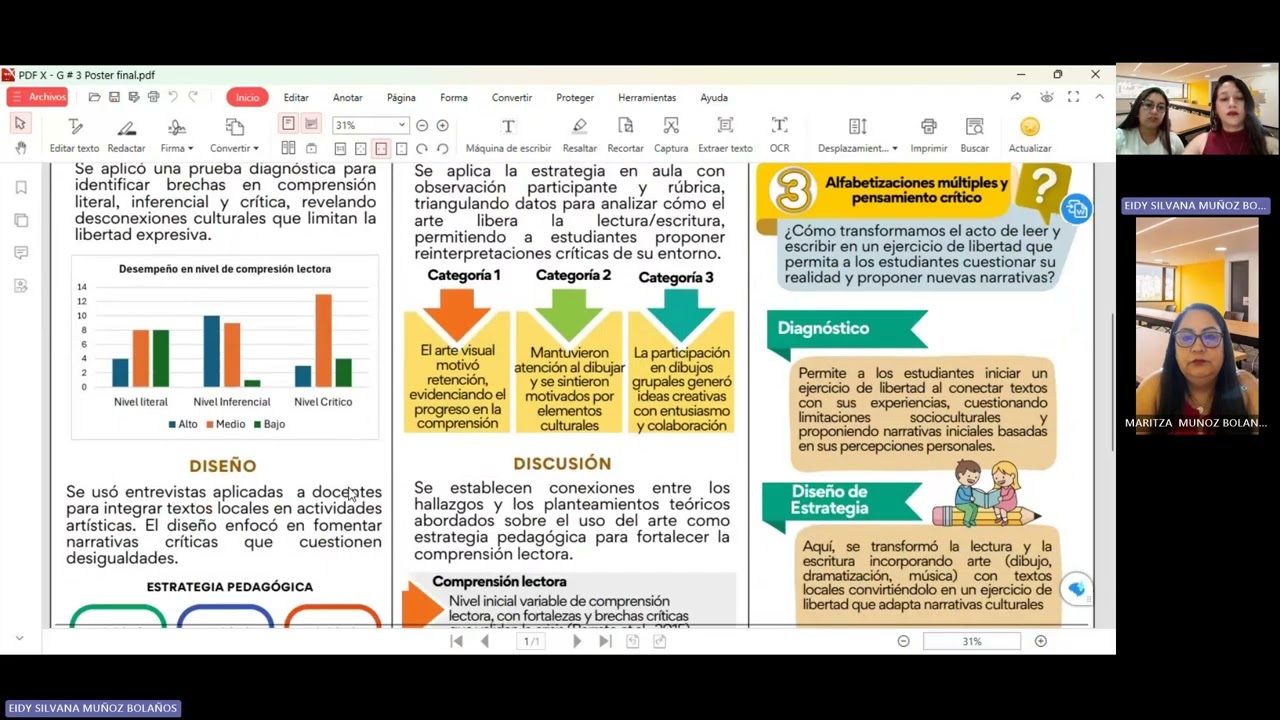Select the Máquina de escribir tool
The height and width of the screenshot is (720, 1280).
click(508, 135)
